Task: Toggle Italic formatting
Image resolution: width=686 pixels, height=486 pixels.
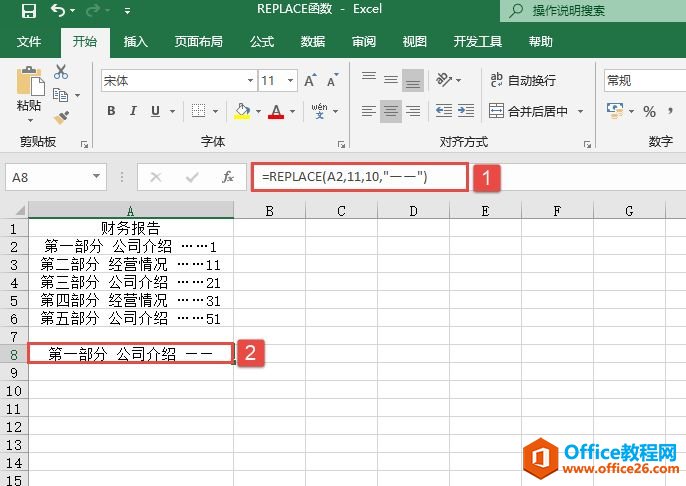Action: point(133,111)
